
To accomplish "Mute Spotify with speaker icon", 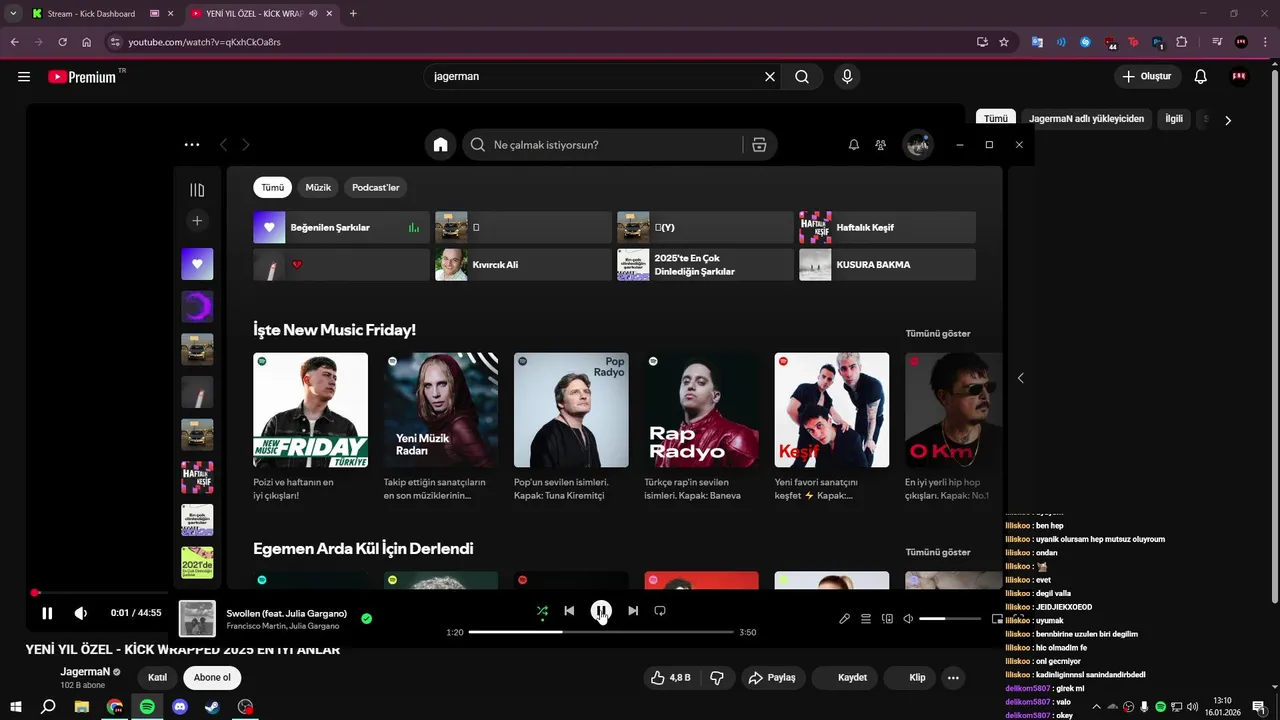I will (908, 619).
